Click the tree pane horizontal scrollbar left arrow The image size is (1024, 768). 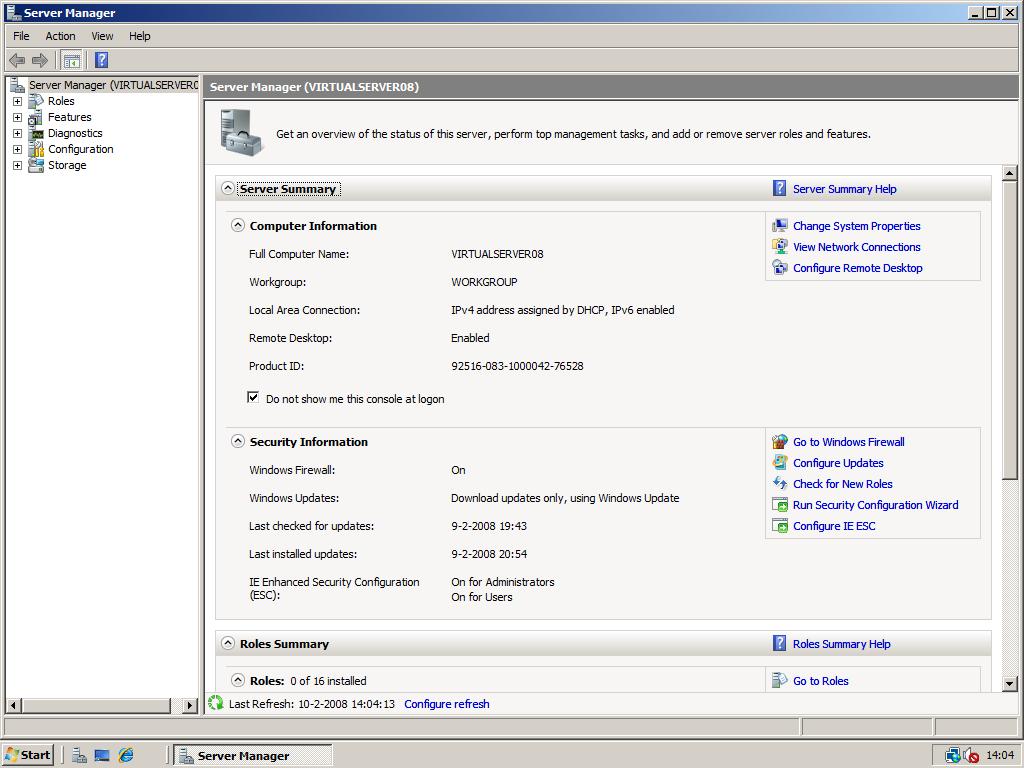point(14,705)
